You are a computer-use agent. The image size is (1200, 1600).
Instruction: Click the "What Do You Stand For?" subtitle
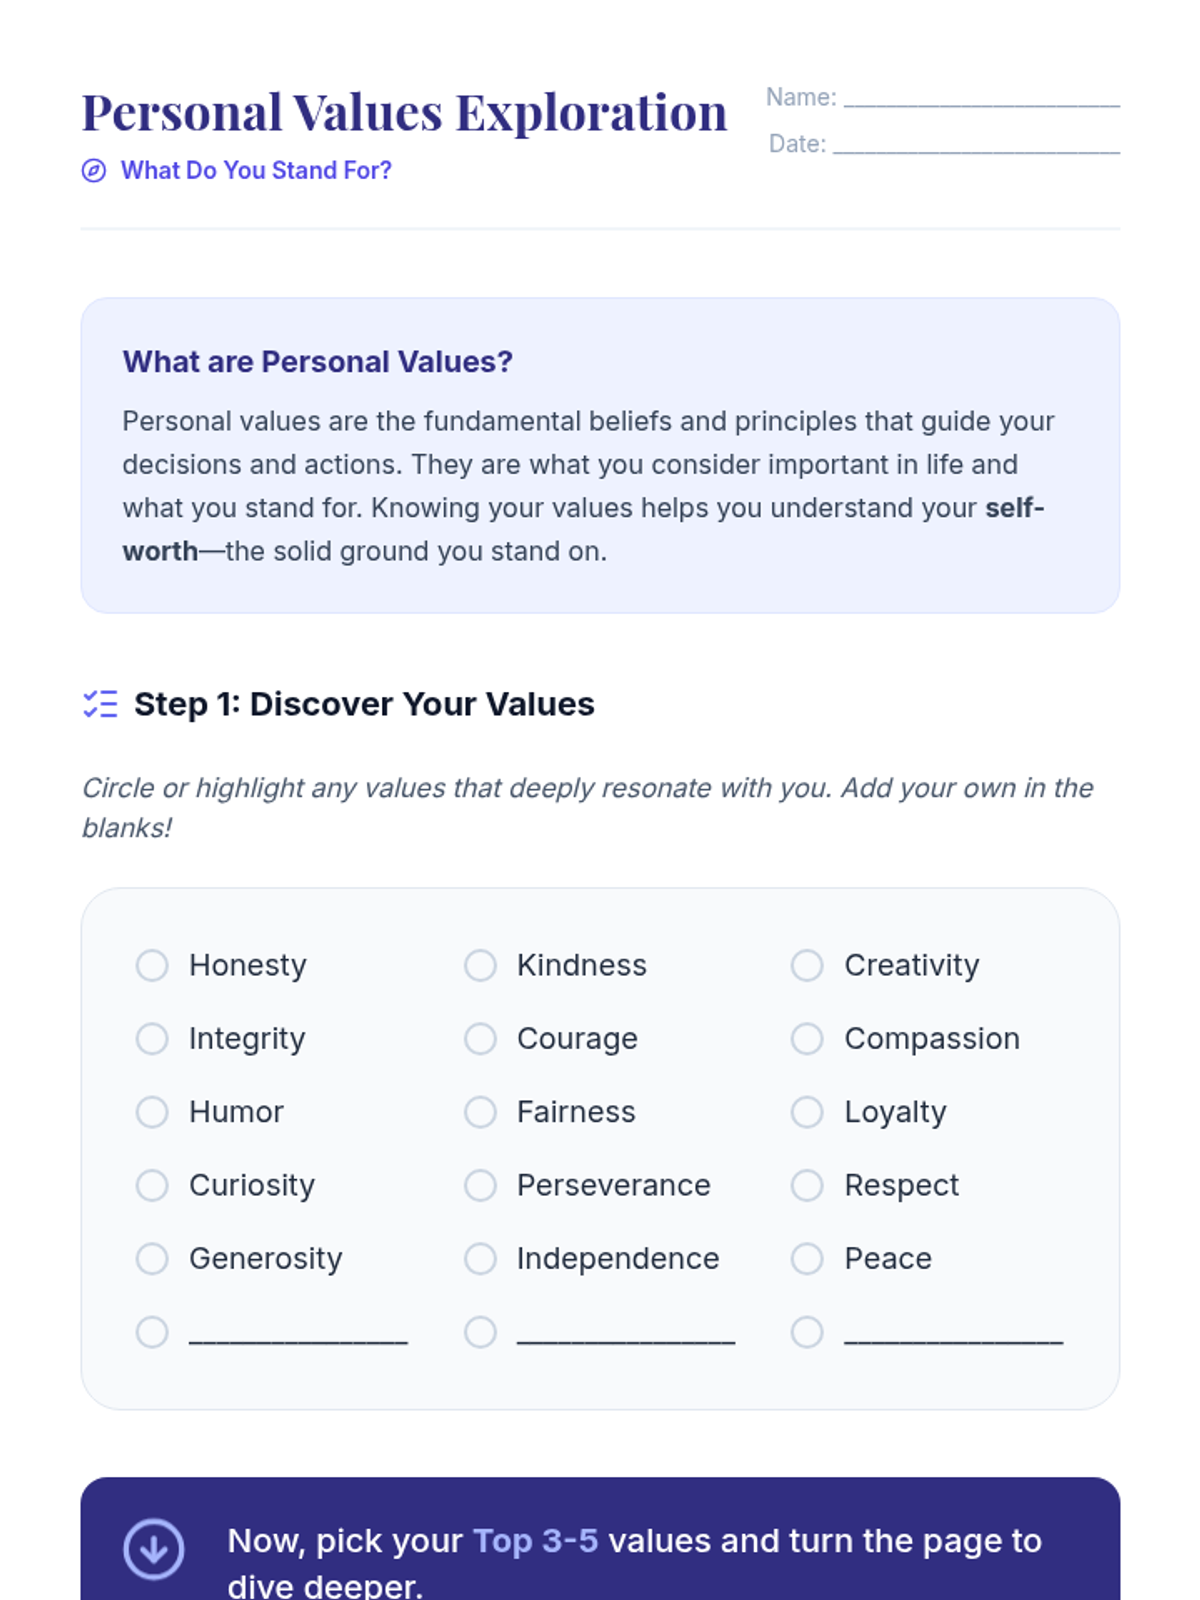(256, 171)
